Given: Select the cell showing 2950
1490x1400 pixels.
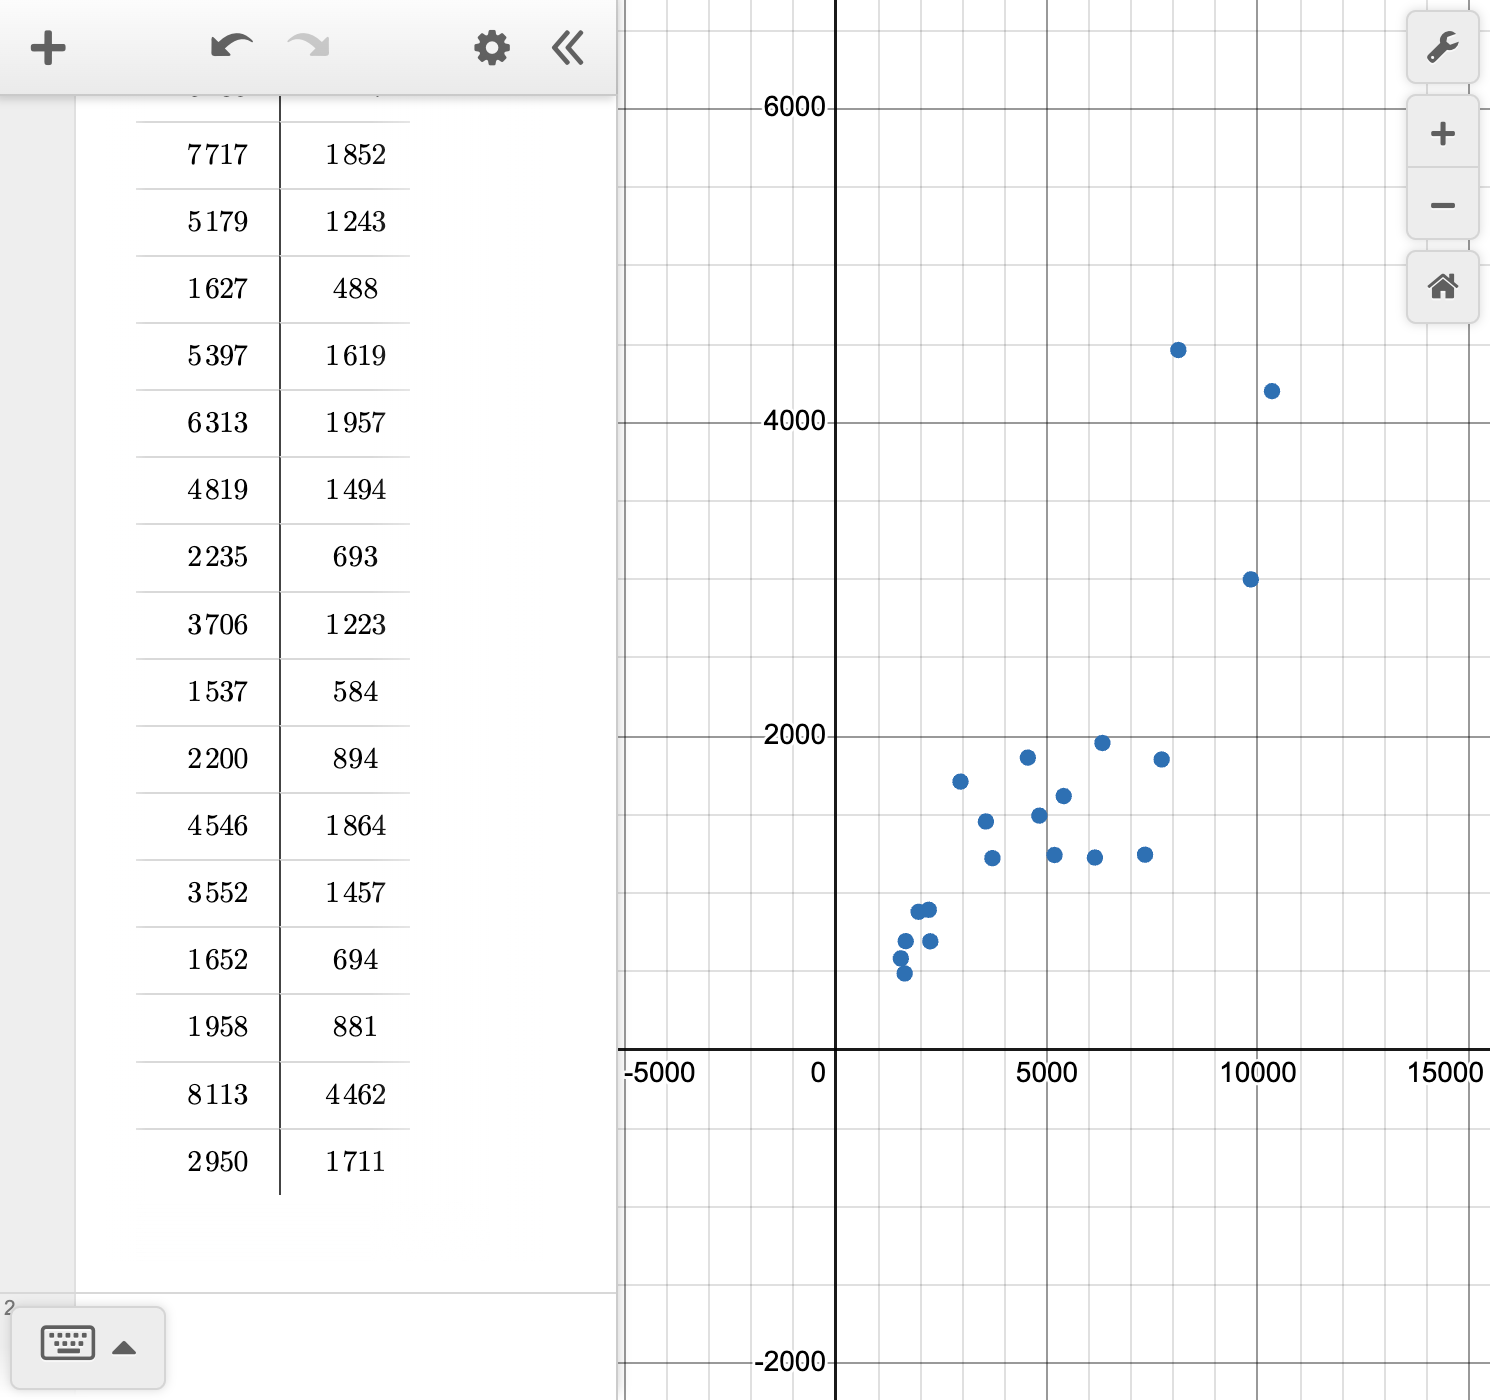Looking at the screenshot, I should (217, 1161).
